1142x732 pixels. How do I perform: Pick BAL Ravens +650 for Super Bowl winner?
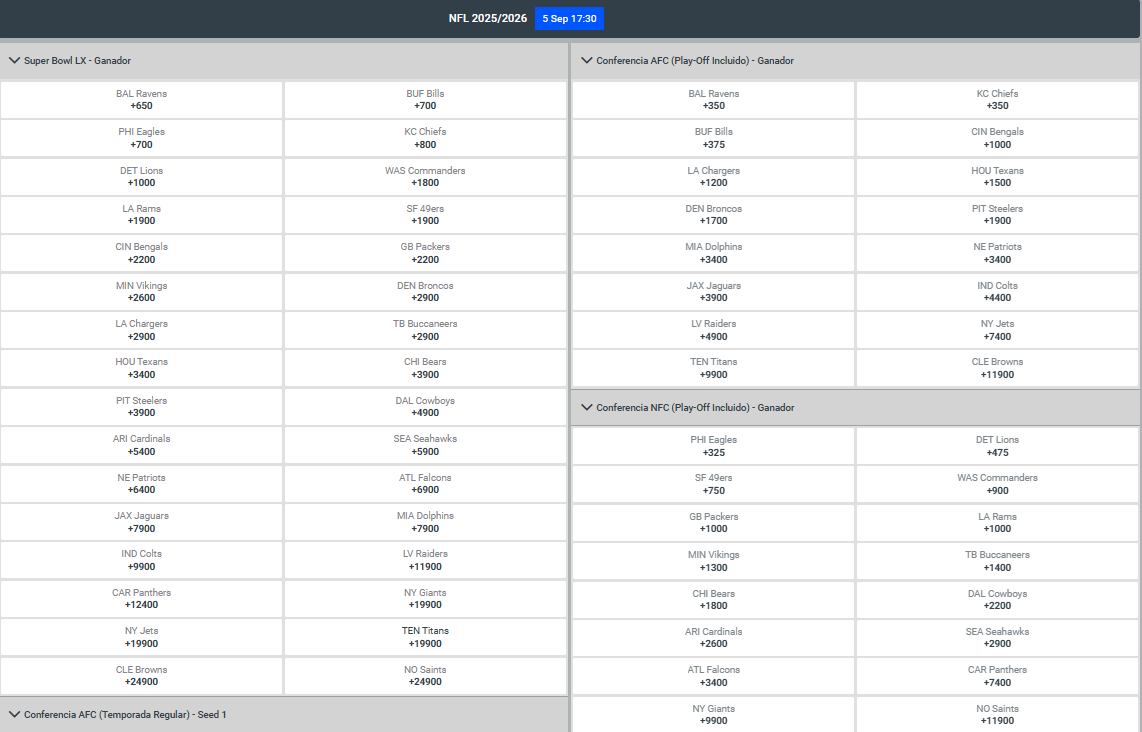coord(141,100)
